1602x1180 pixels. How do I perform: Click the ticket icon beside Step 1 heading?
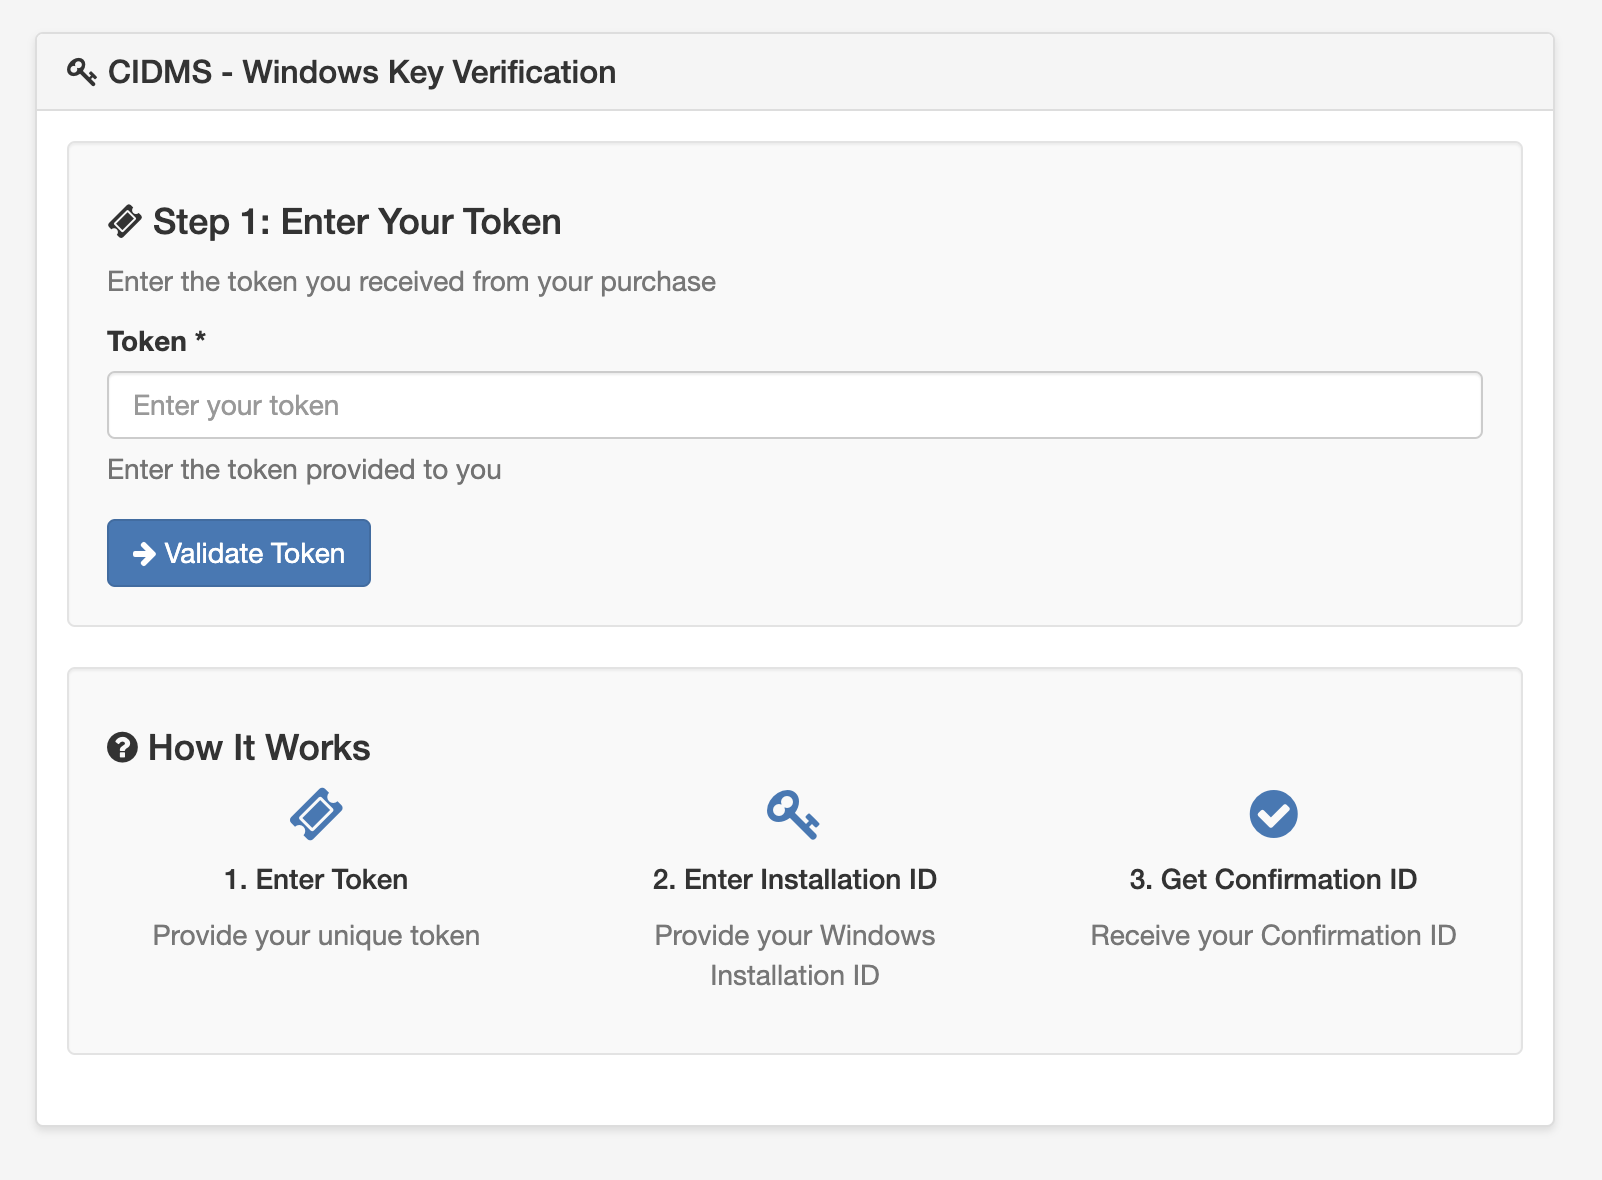125,221
